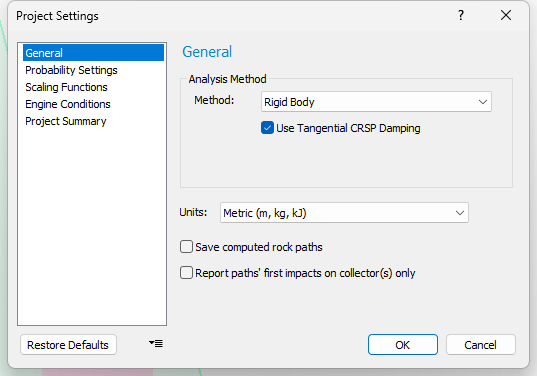Click the help question mark icon
The width and height of the screenshot is (537, 376).
(x=461, y=15)
